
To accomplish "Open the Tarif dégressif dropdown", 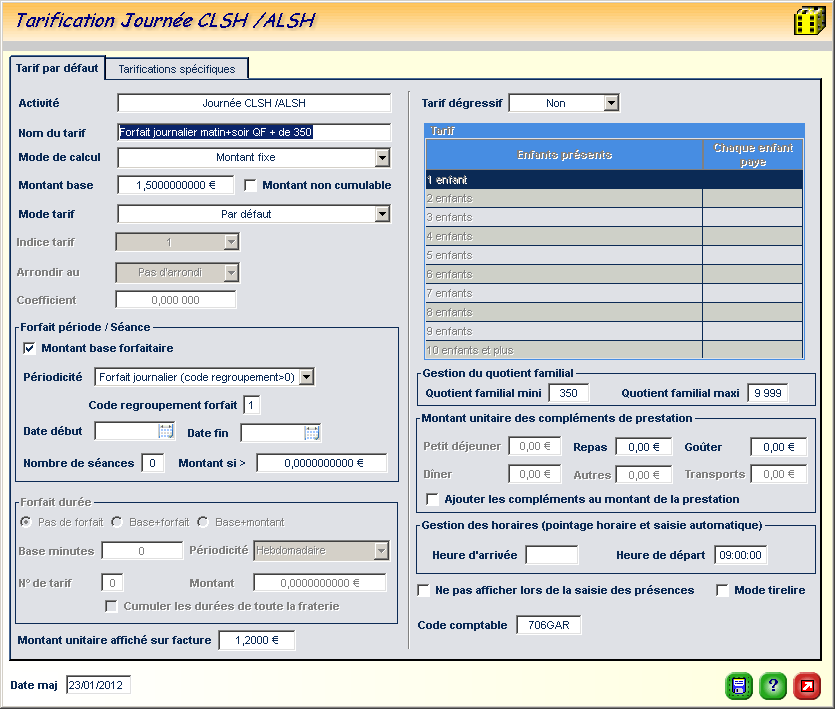I will coord(611,103).
